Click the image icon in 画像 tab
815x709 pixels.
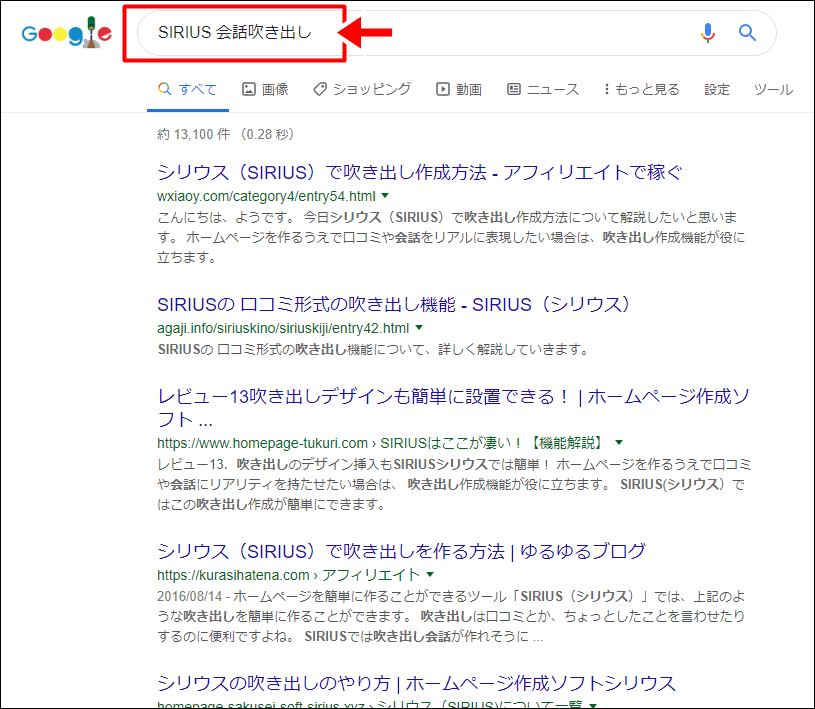(249, 89)
